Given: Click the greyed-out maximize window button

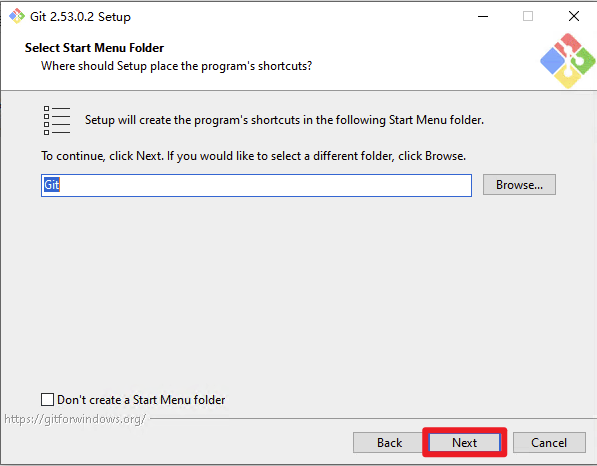Looking at the screenshot, I should point(528,16).
